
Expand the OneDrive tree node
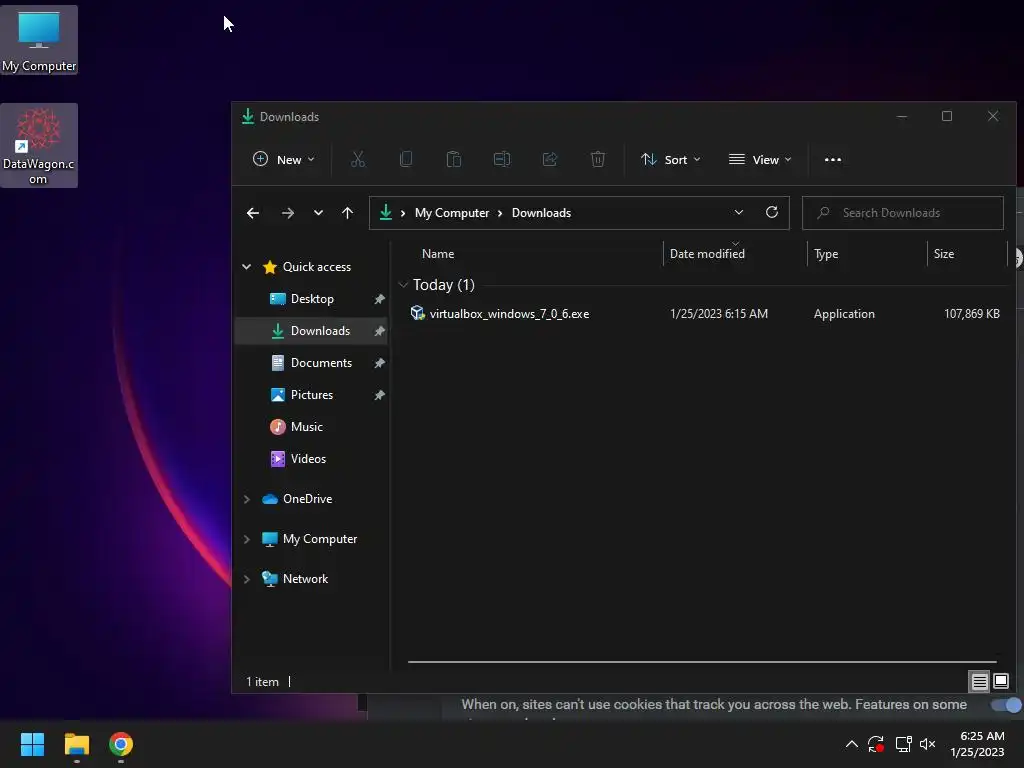247,499
